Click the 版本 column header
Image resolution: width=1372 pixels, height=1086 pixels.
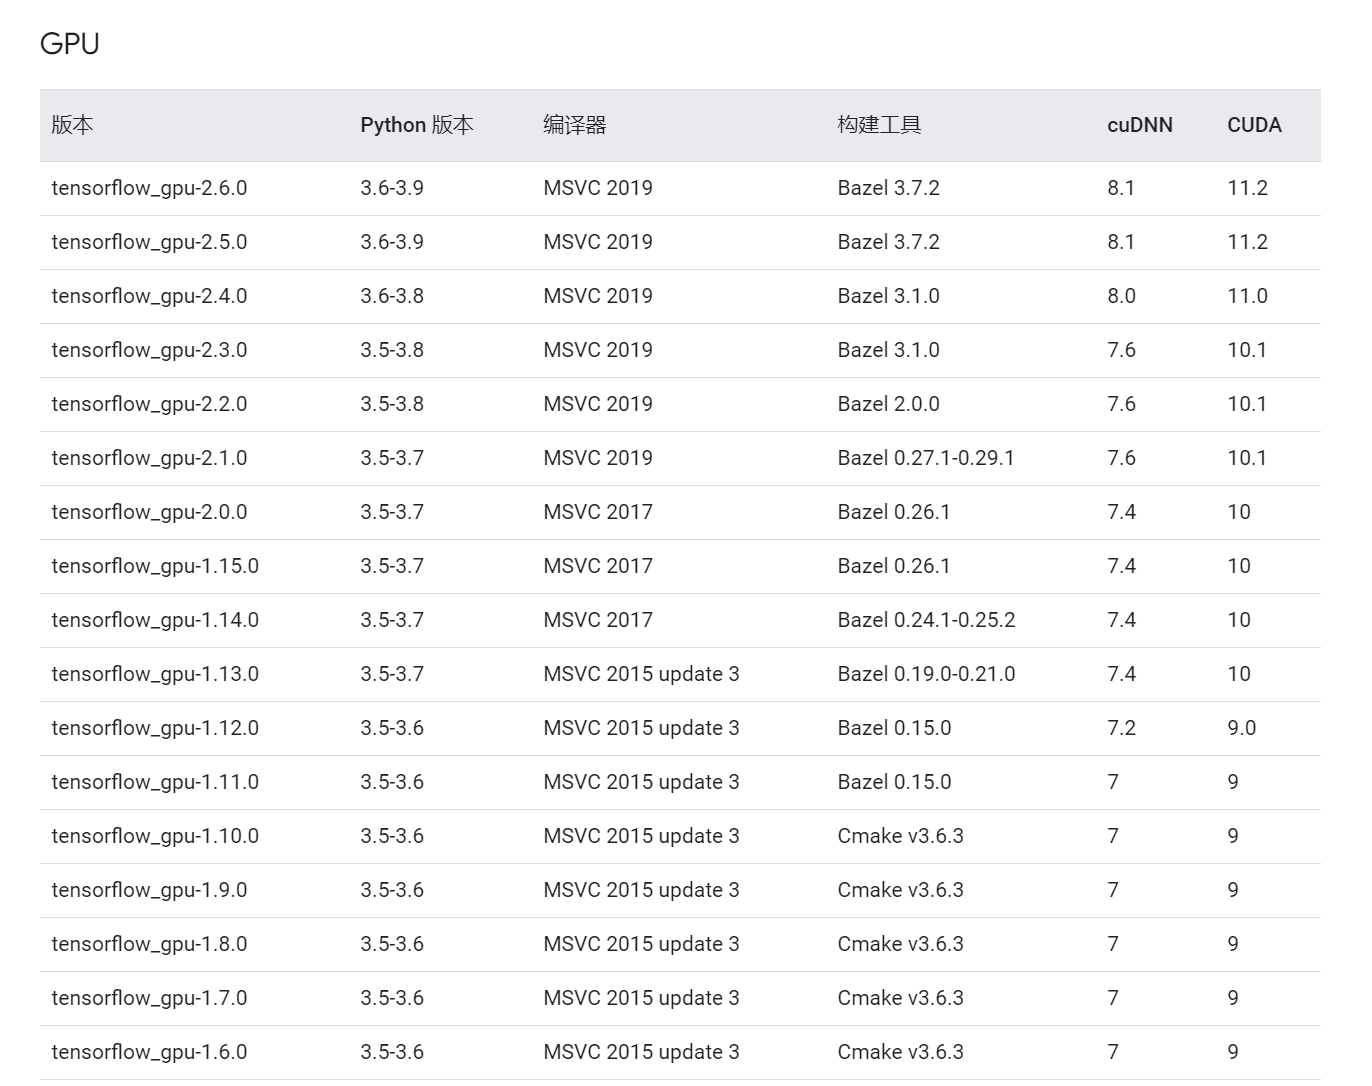(72, 125)
